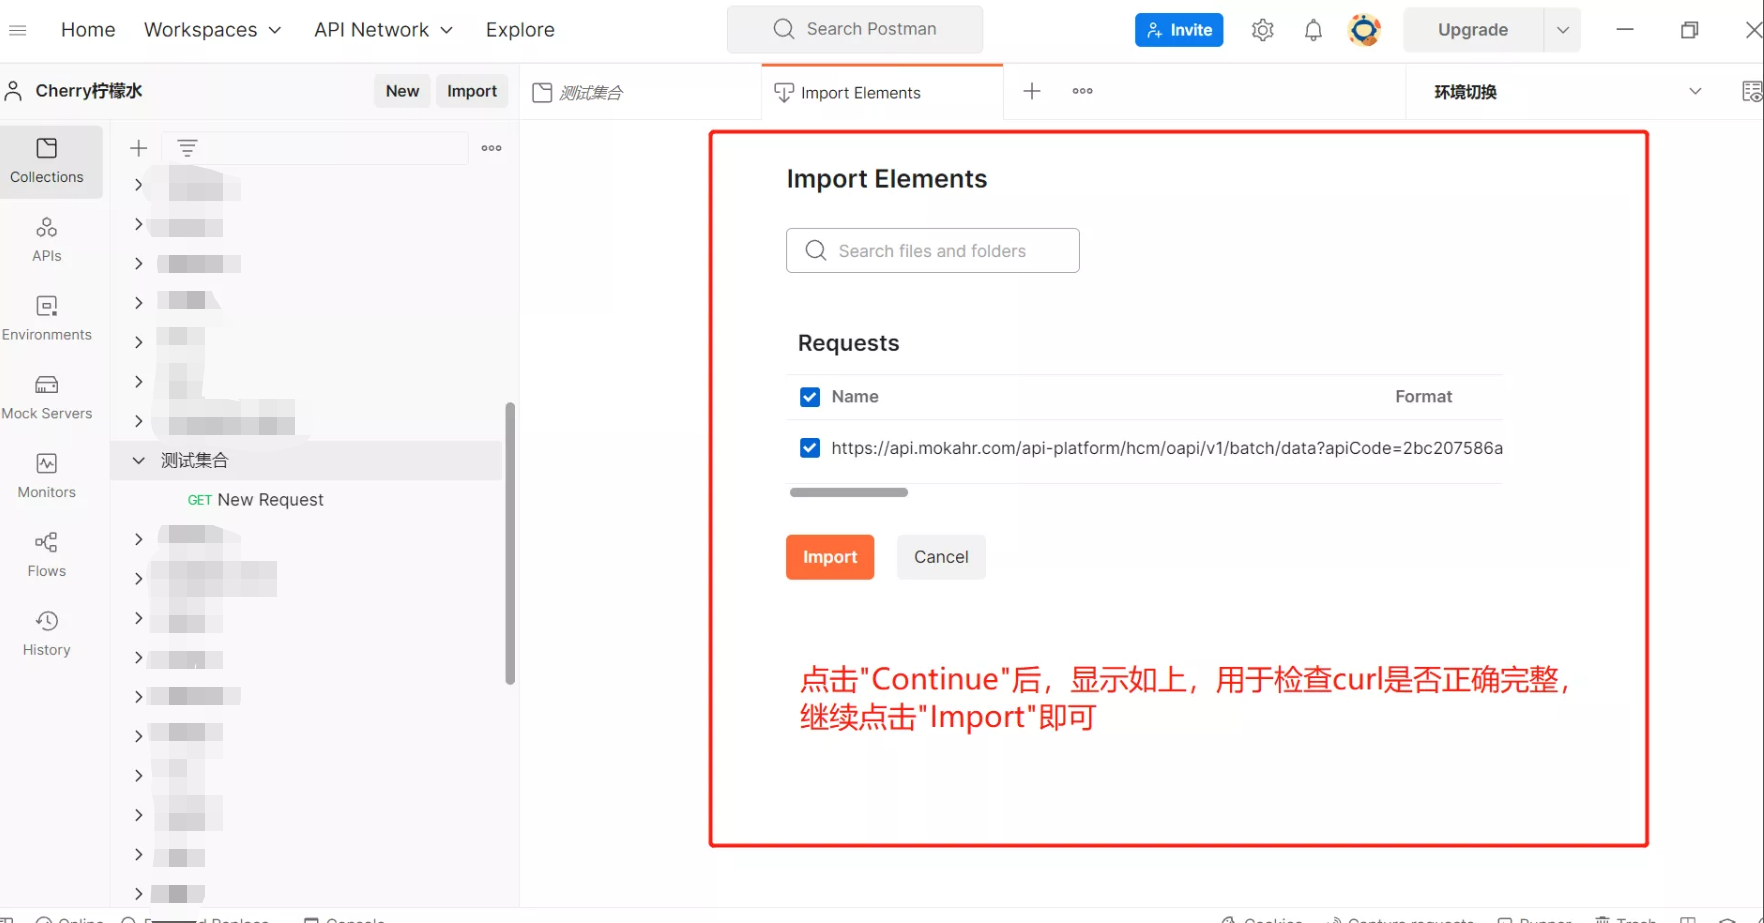Image resolution: width=1764 pixels, height=923 pixels.
Task: Click the Upgrade button
Action: 1473,30
